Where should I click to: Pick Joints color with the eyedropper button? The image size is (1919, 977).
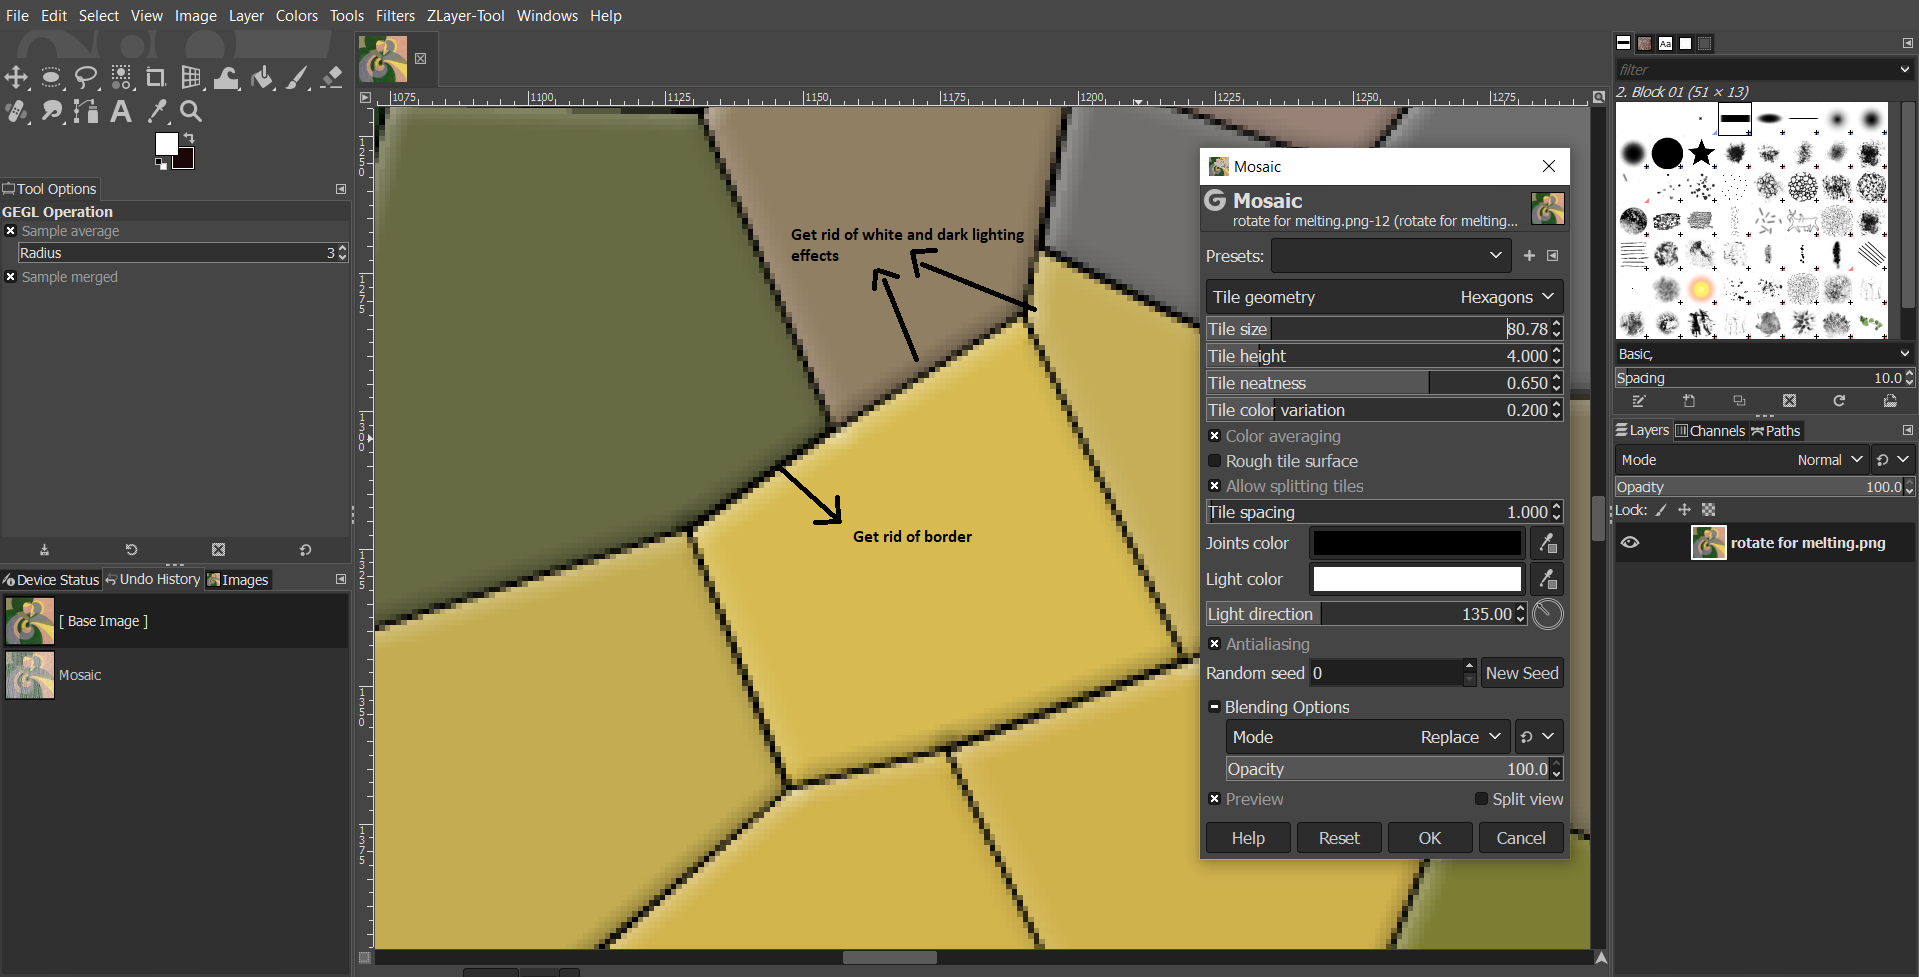click(x=1547, y=543)
